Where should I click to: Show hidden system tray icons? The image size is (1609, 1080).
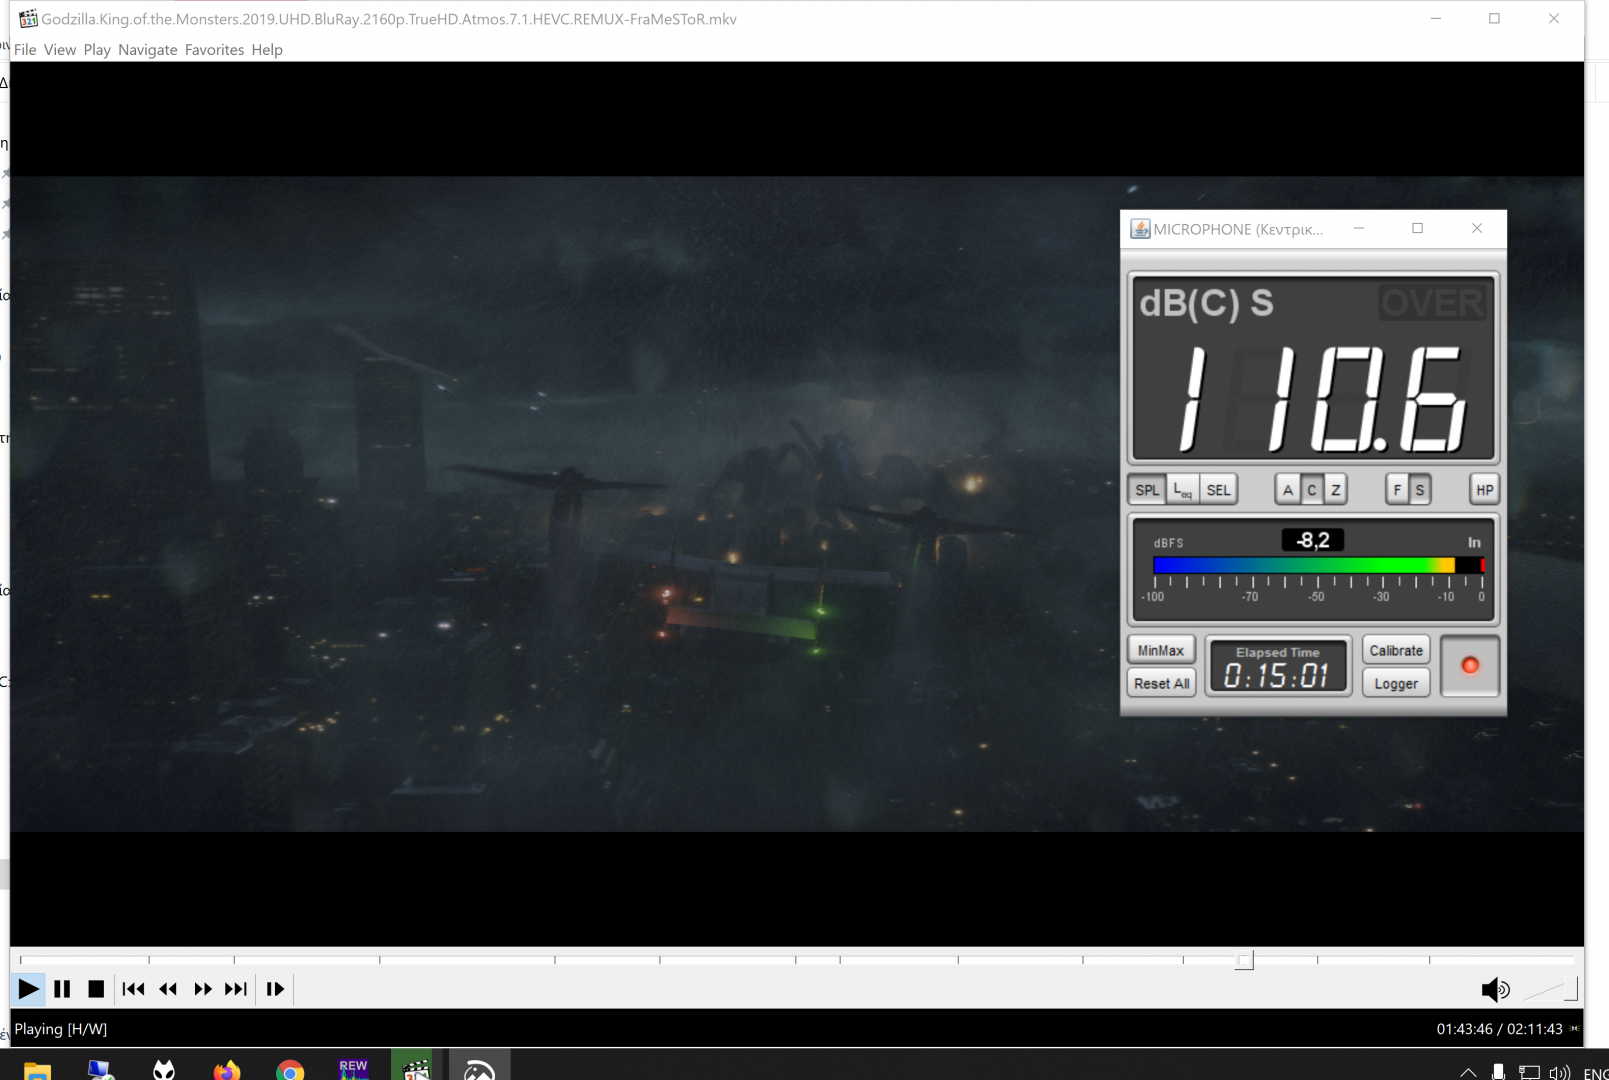coord(1468,1072)
